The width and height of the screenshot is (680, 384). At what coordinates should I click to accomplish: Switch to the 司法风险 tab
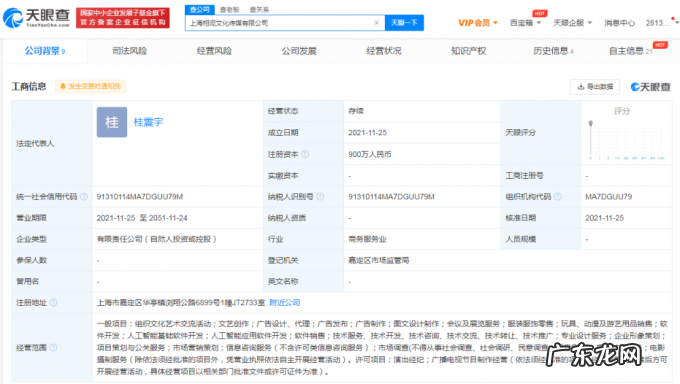click(x=129, y=51)
